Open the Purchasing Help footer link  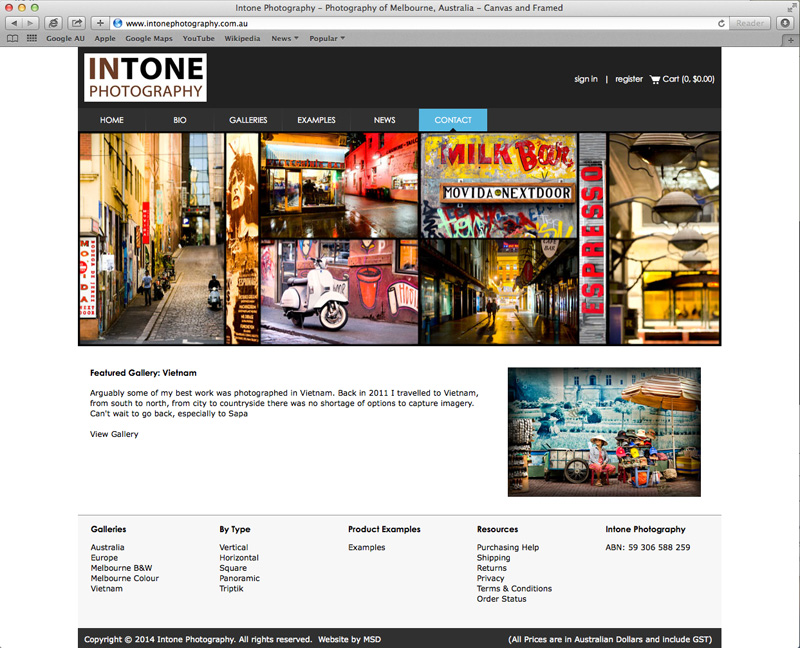click(507, 547)
